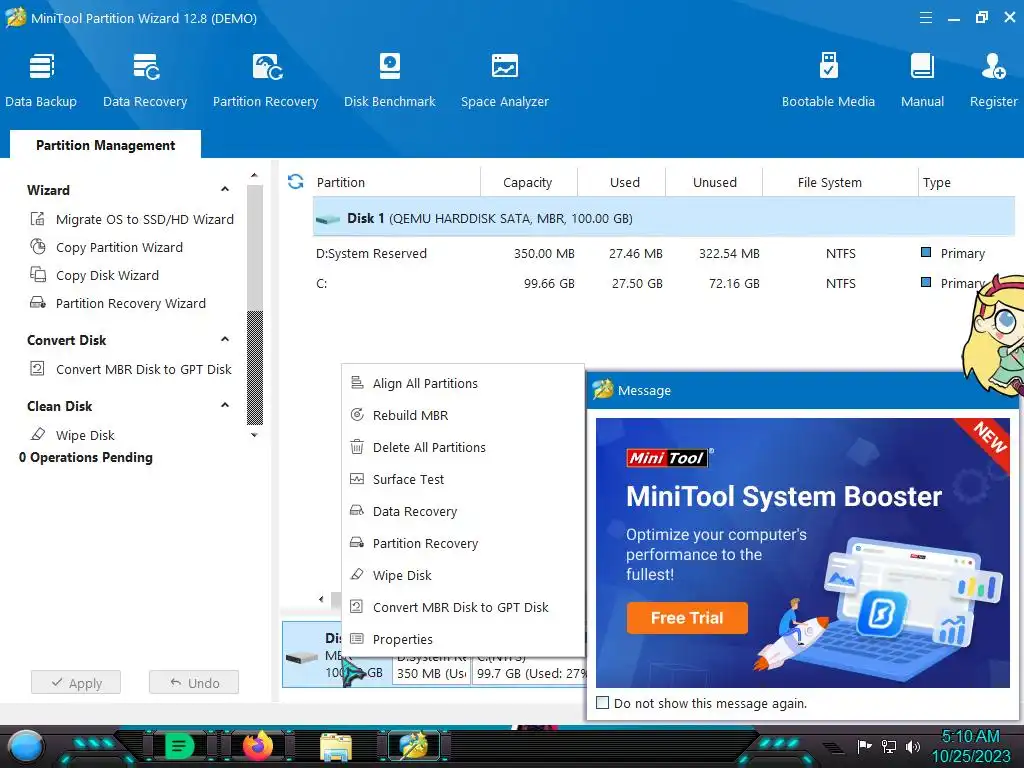This screenshot has width=1024, height=768.
Task: Open Partition Recovery in the top toolbar
Action: (265, 80)
